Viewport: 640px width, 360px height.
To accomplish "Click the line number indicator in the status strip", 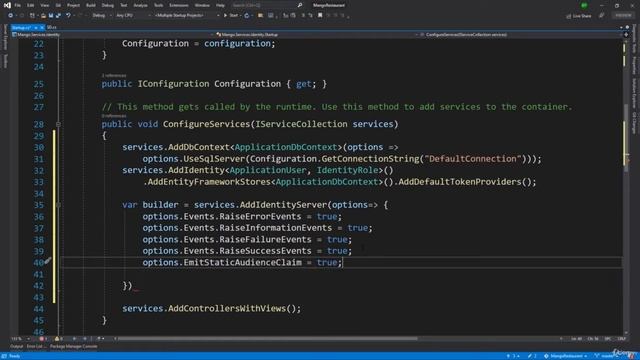I will coord(576,339).
